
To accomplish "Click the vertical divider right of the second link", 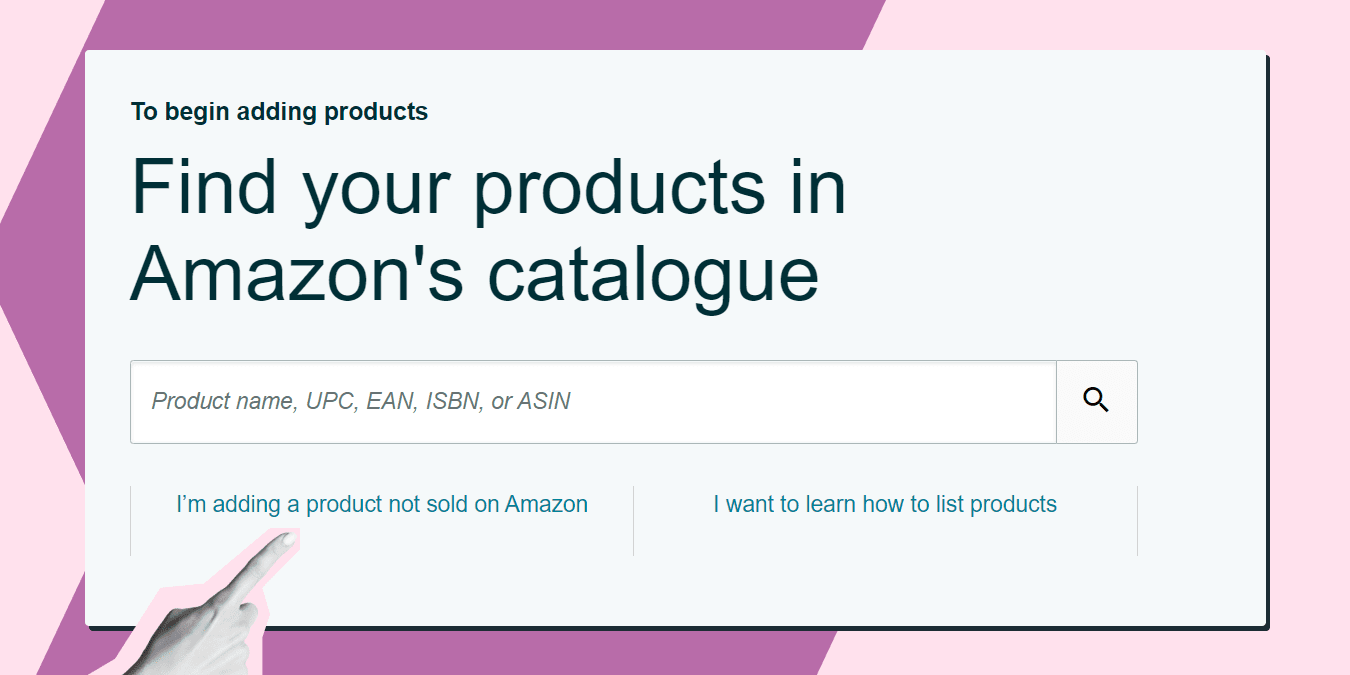I will coord(1137,520).
